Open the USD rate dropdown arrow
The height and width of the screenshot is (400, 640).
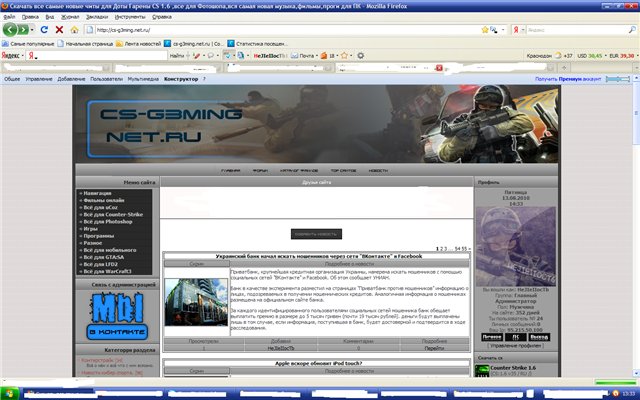605,56
